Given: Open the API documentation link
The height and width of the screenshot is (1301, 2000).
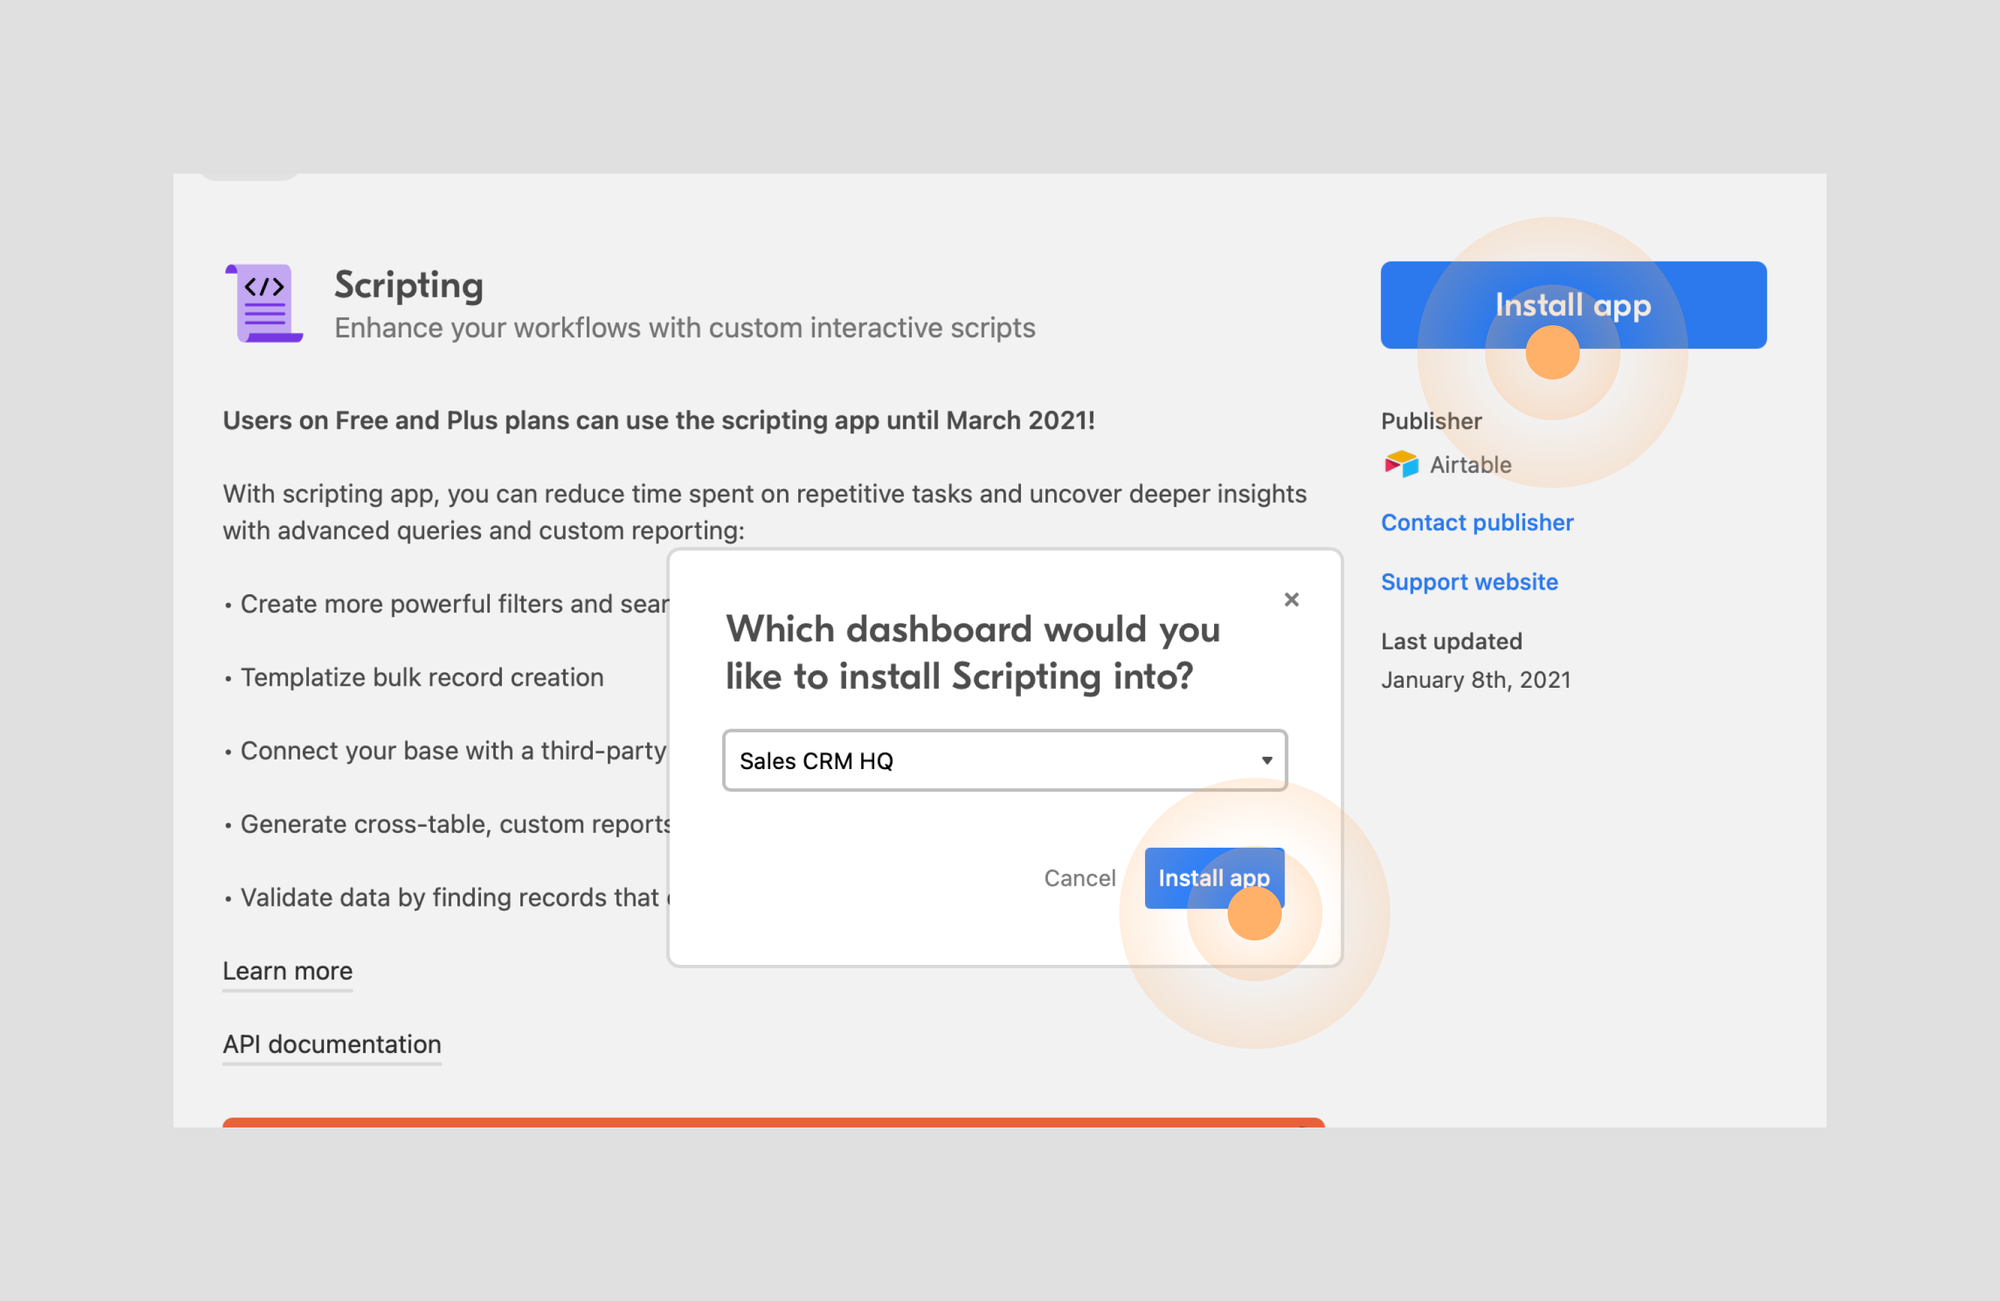Looking at the screenshot, I should click(x=331, y=1044).
